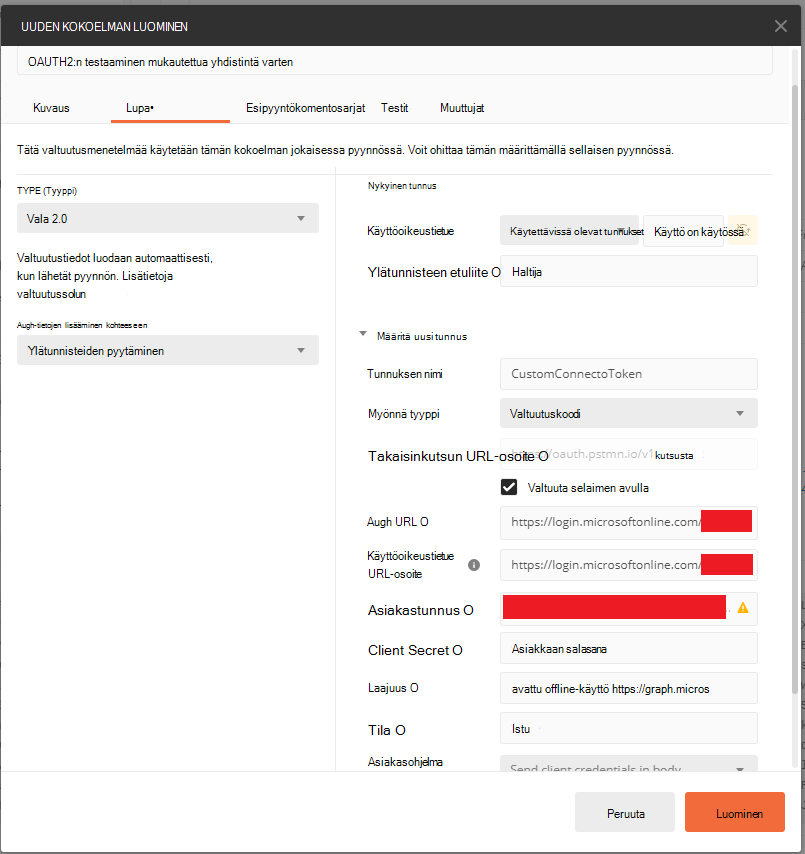
Task: Click the dialog vertical scrollbar
Action: [795, 389]
